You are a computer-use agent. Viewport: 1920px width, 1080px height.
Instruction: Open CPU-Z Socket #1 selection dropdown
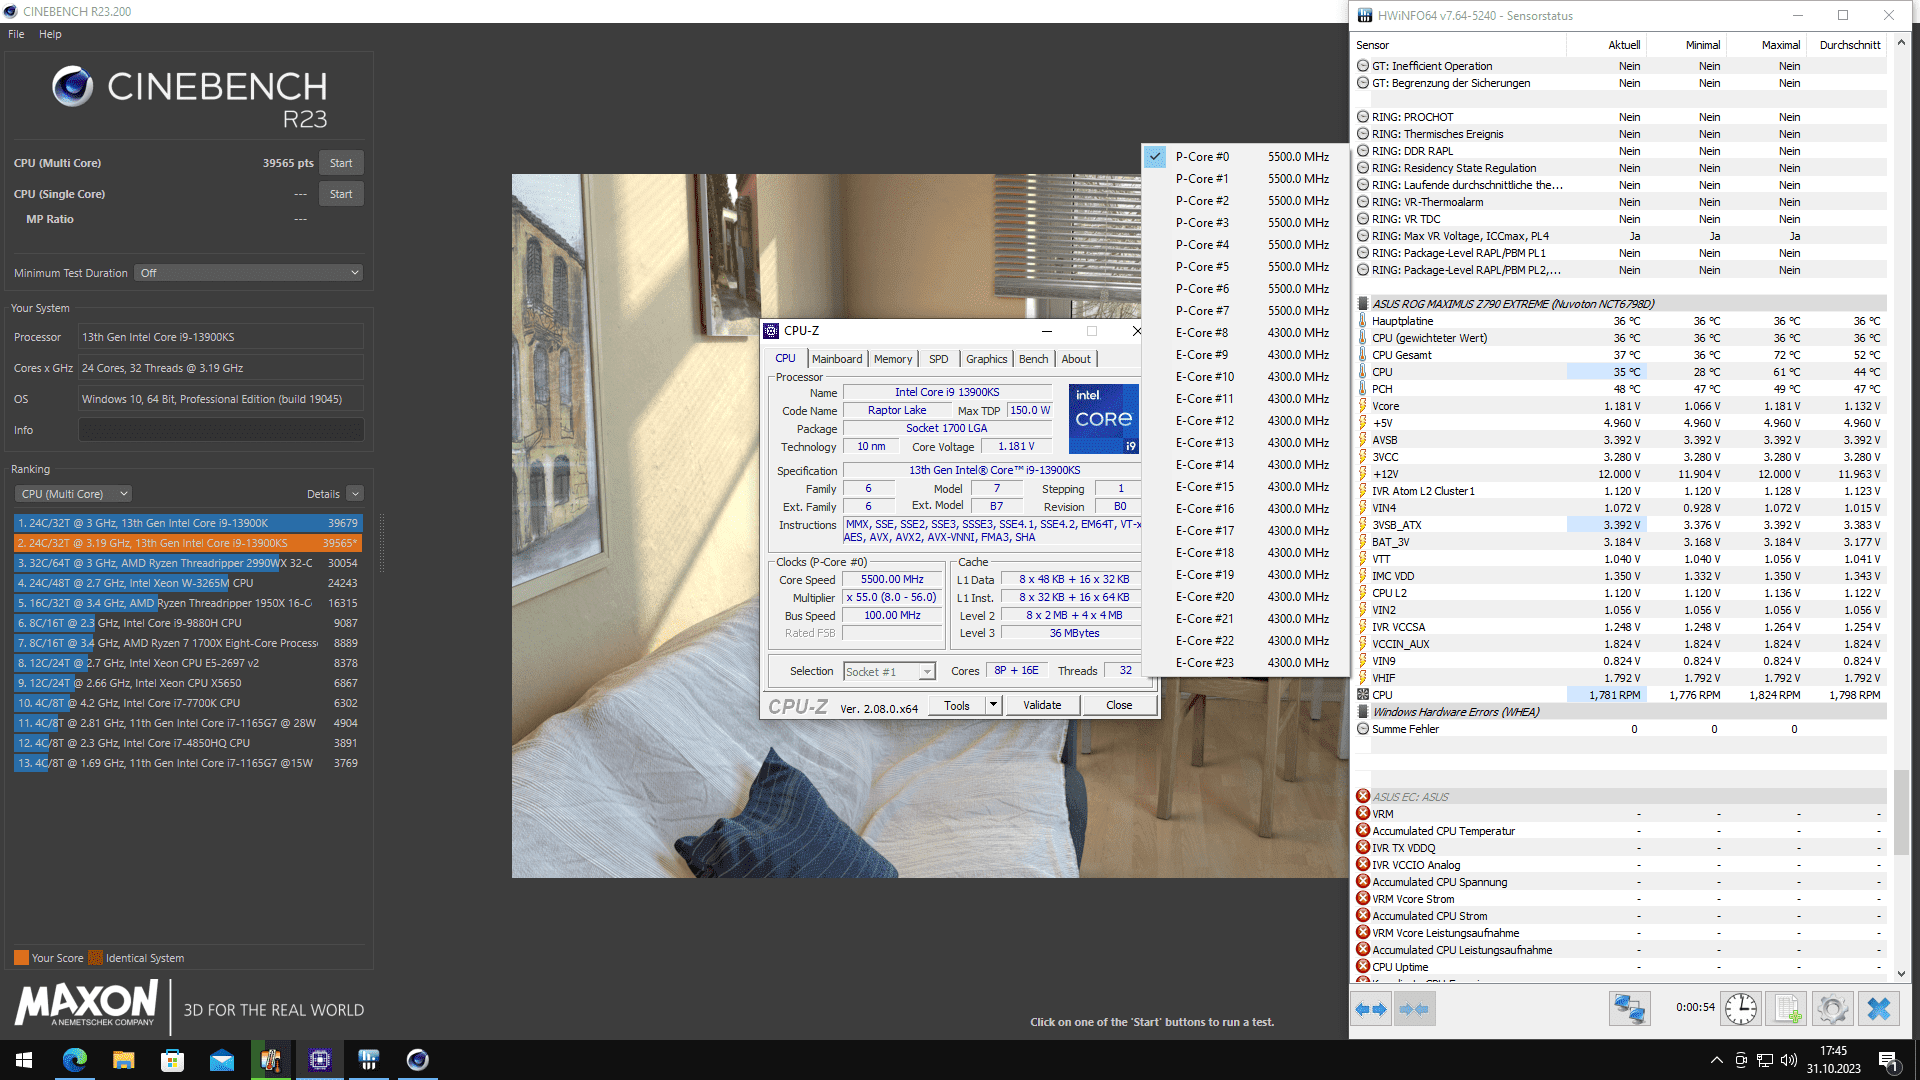pyautogui.click(x=889, y=672)
